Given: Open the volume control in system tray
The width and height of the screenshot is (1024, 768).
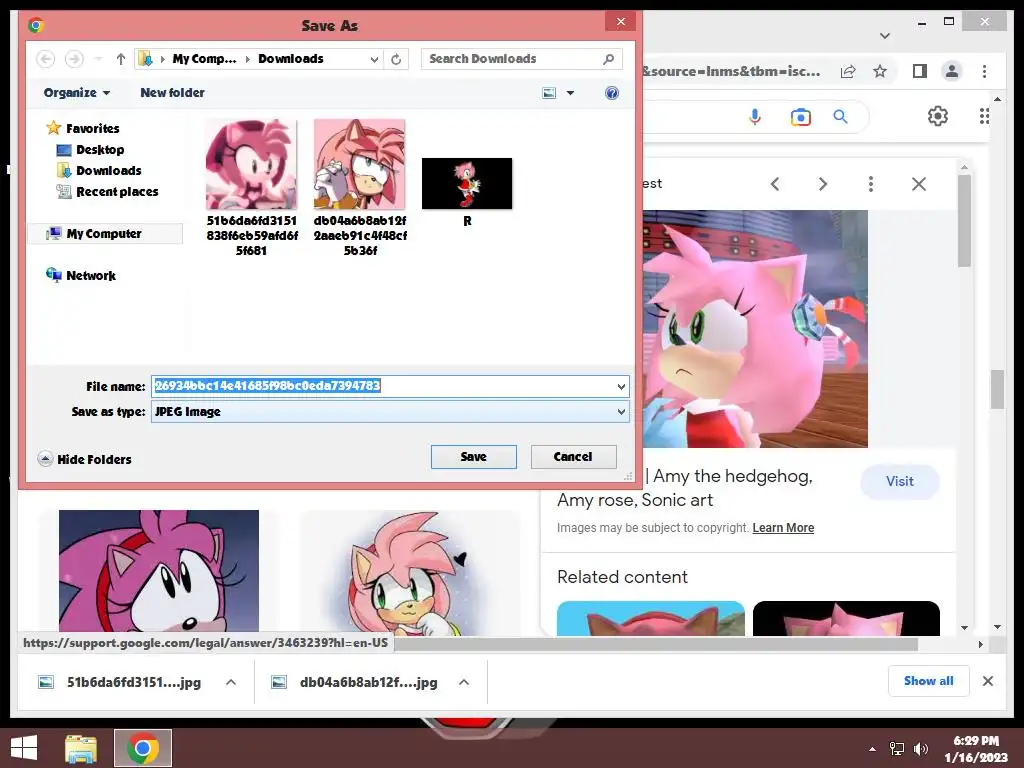Looking at the screenshot, I should (921, 749).
